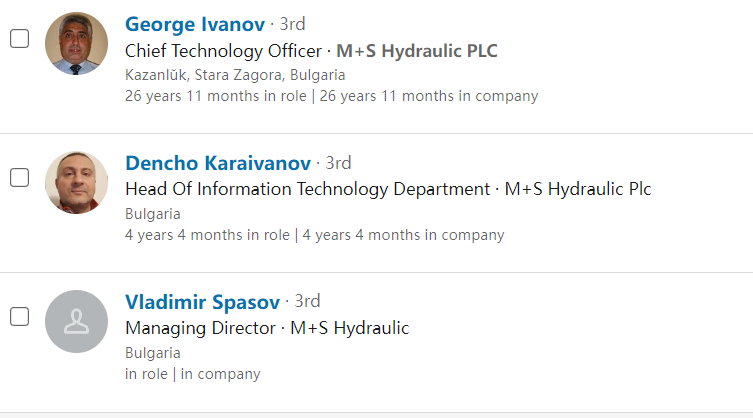753x418 pixels.
Task: Click the Chief Technology Officer title
Action: click(x=223, y=50)
